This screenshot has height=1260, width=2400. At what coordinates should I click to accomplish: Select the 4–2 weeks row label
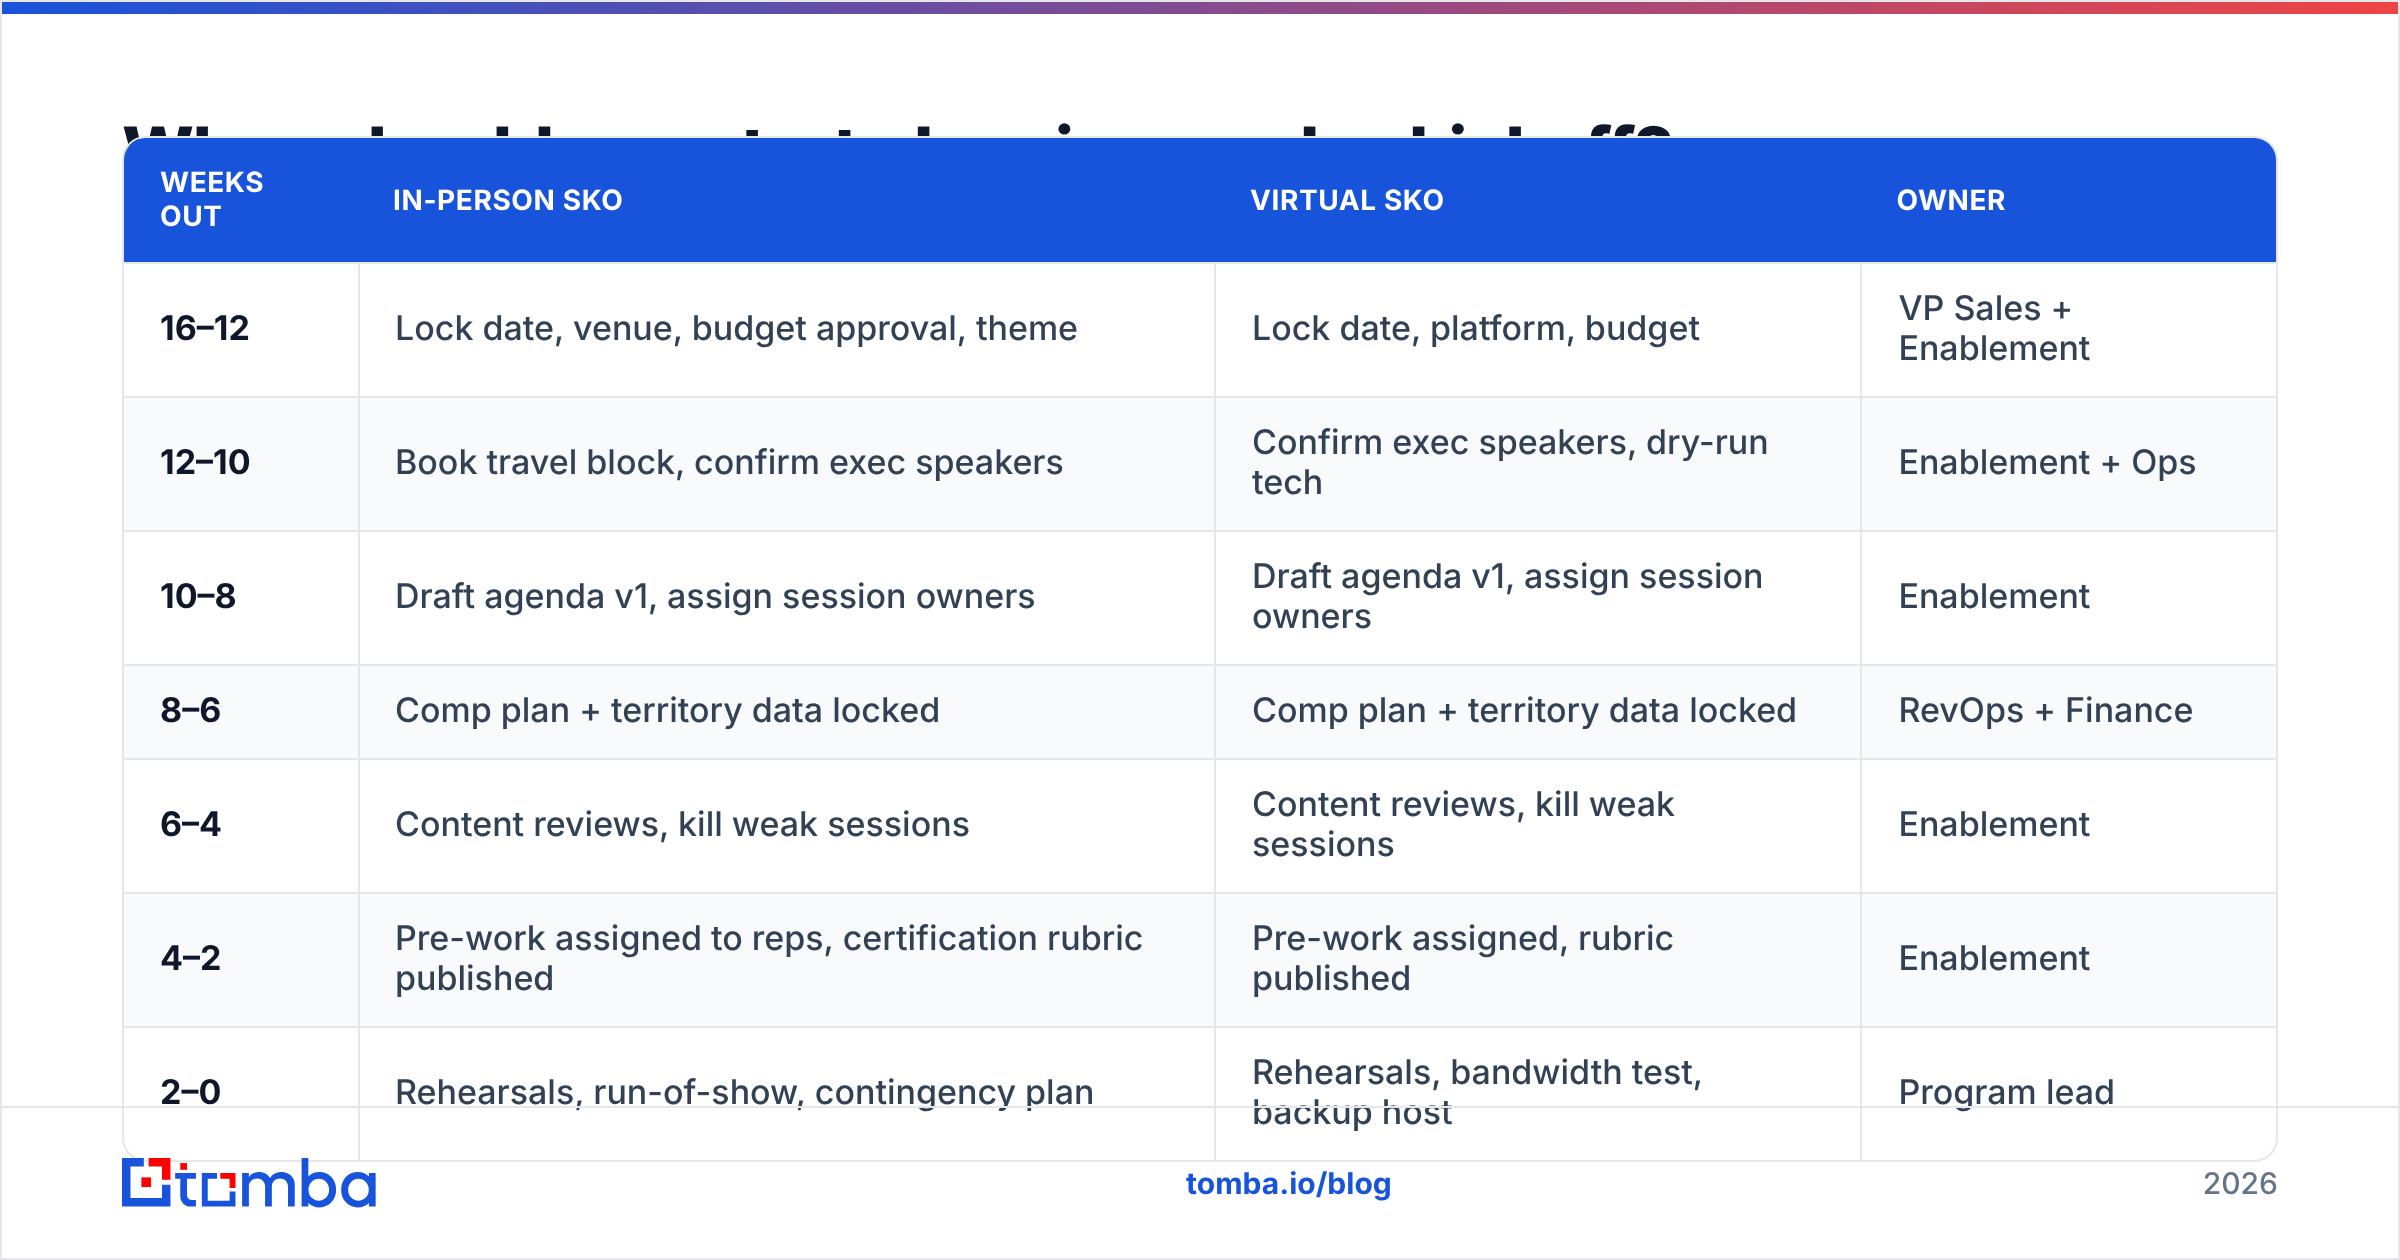tap(190, 958)
